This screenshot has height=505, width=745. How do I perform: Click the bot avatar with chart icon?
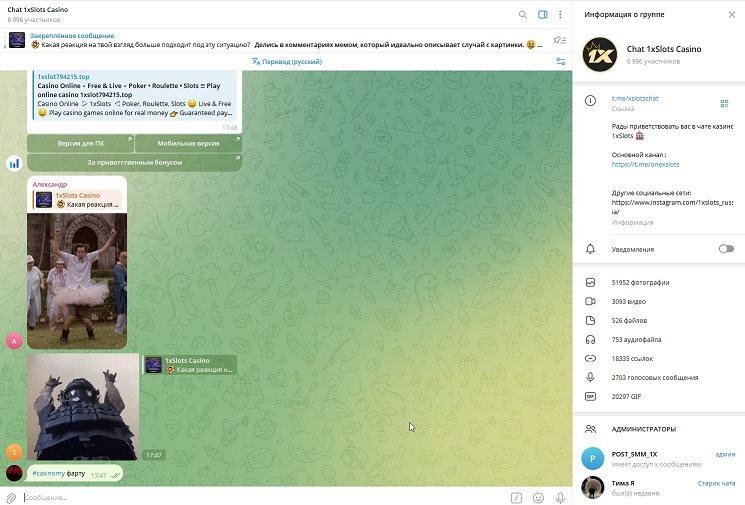14,163
